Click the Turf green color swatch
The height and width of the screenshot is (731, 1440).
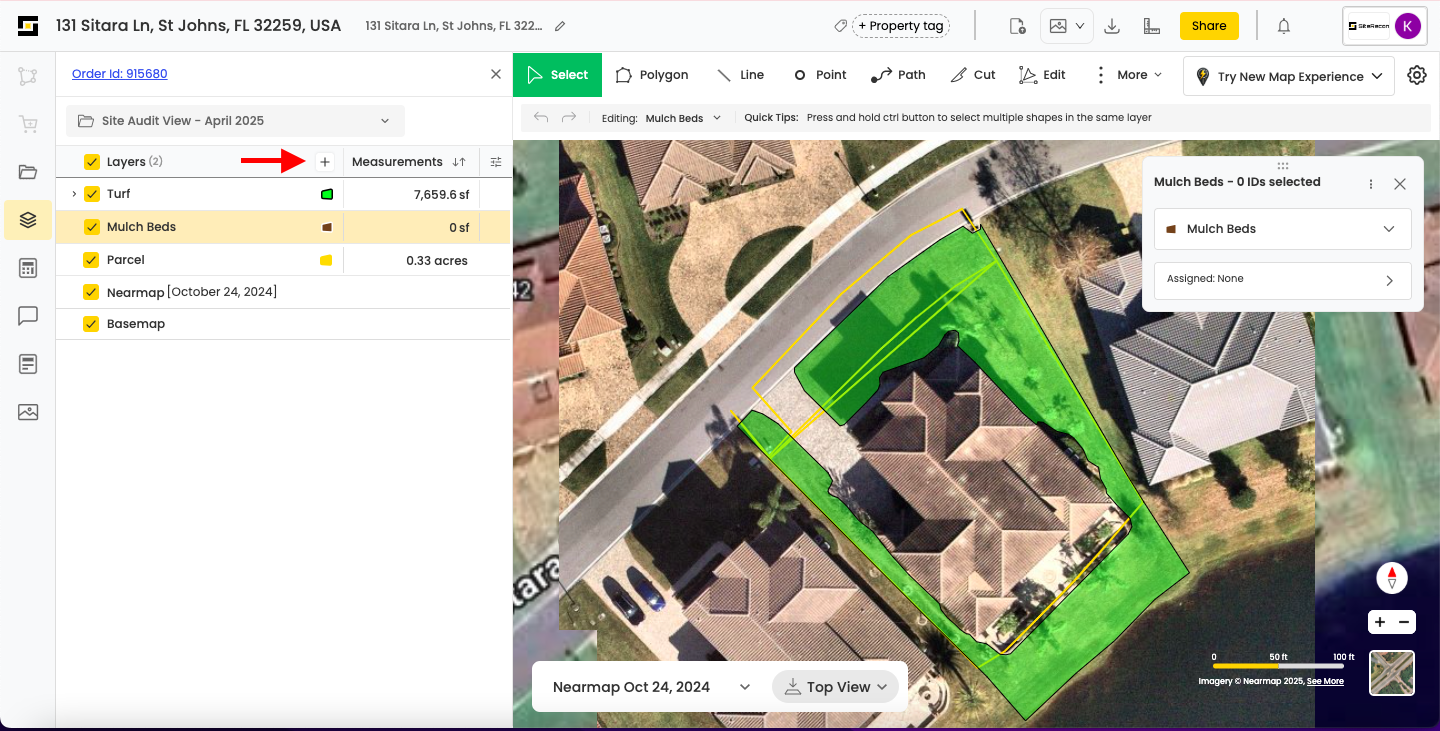pyautogui.click(x=327, y=194)
